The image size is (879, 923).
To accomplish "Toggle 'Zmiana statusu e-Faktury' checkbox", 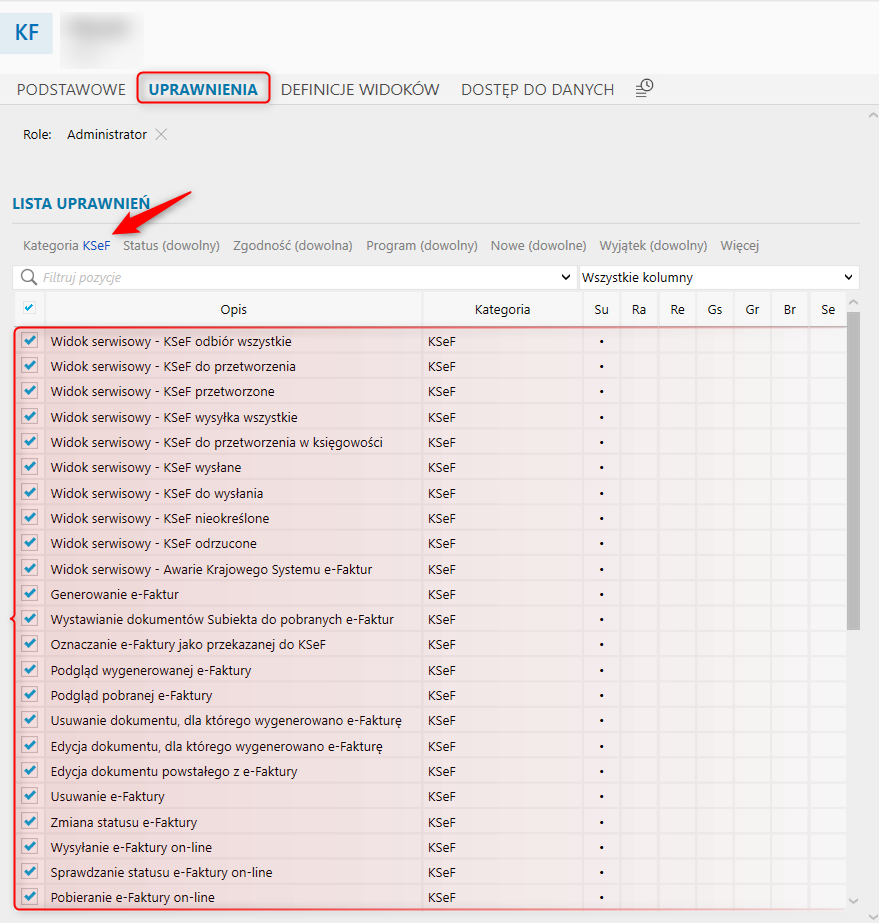I will point(29,821).
